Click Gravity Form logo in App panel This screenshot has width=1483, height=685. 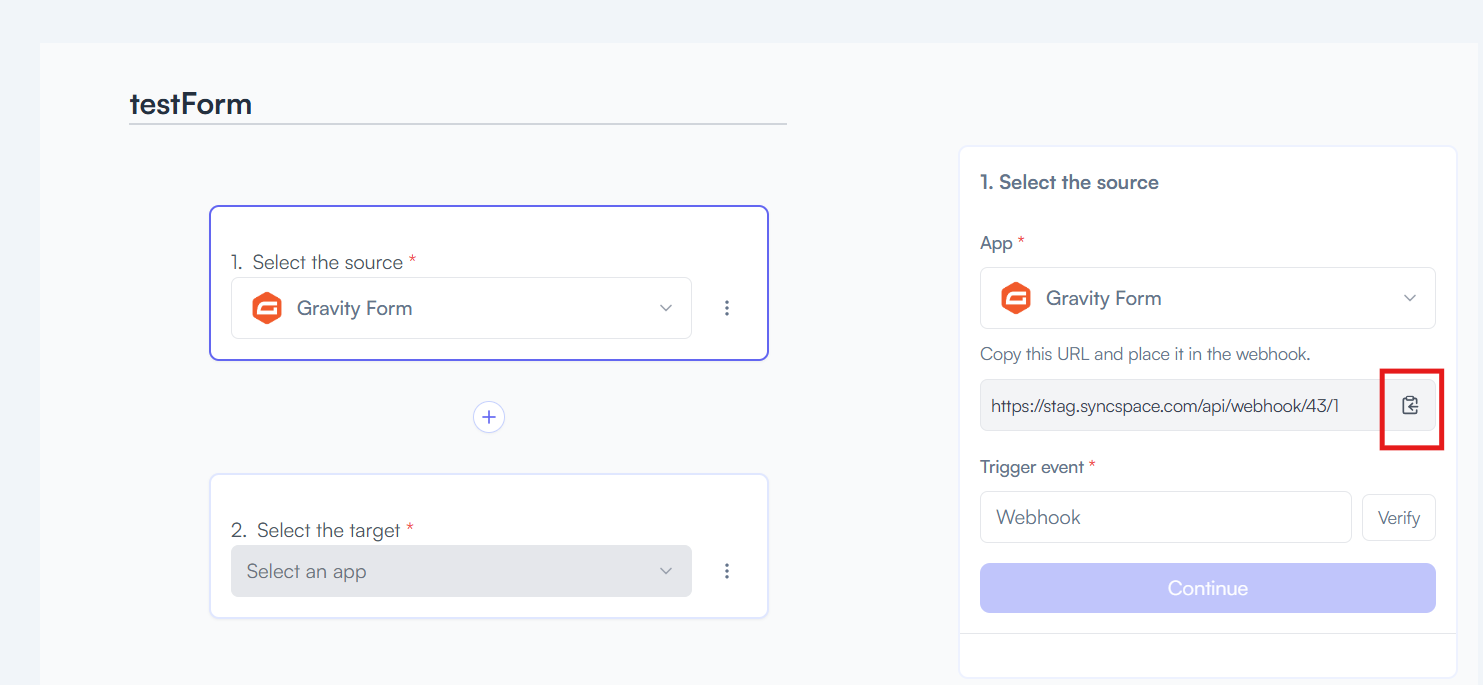(x=1016, y=298)
